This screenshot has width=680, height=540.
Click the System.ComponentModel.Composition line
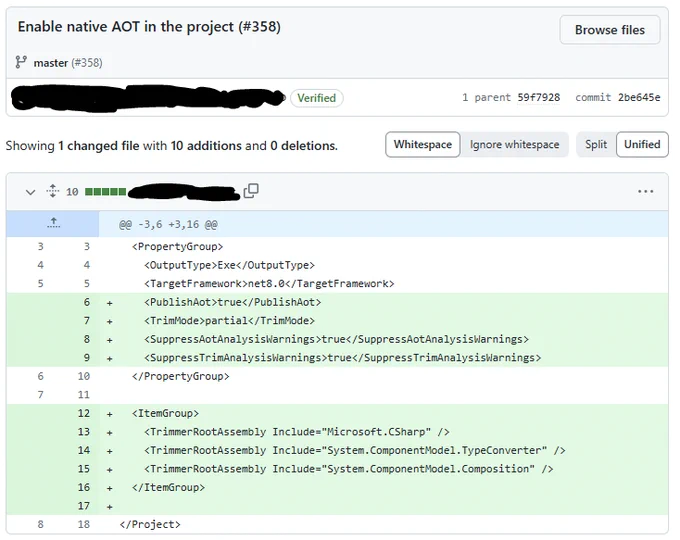(x=337, y=469)
